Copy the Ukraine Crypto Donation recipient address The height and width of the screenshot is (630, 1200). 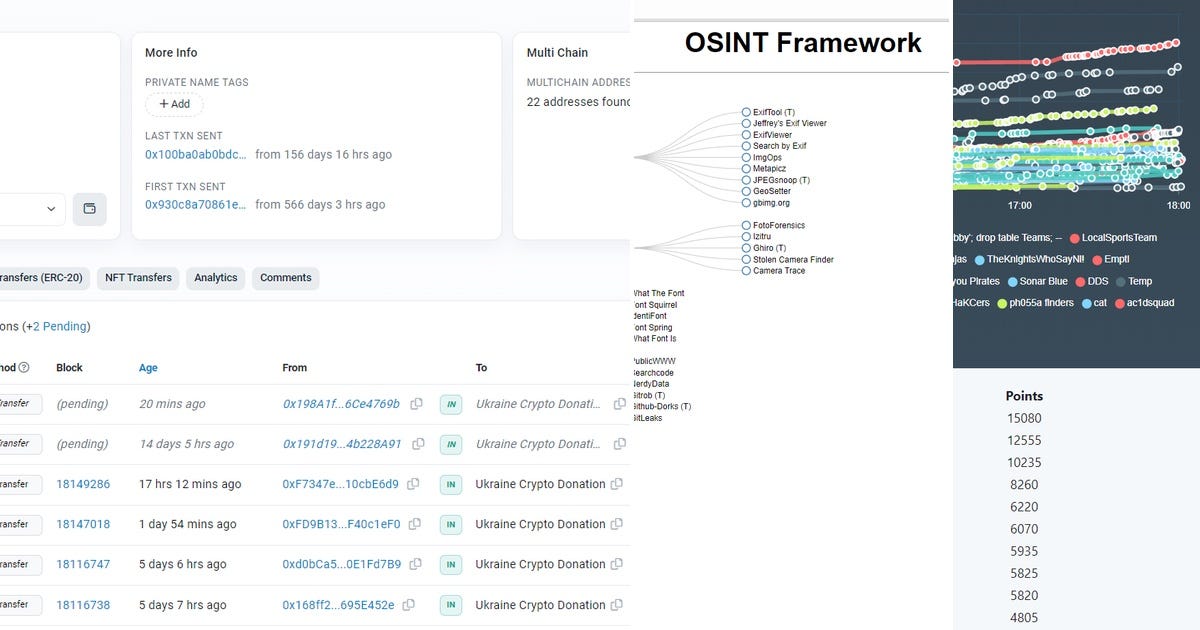[620, 404]
